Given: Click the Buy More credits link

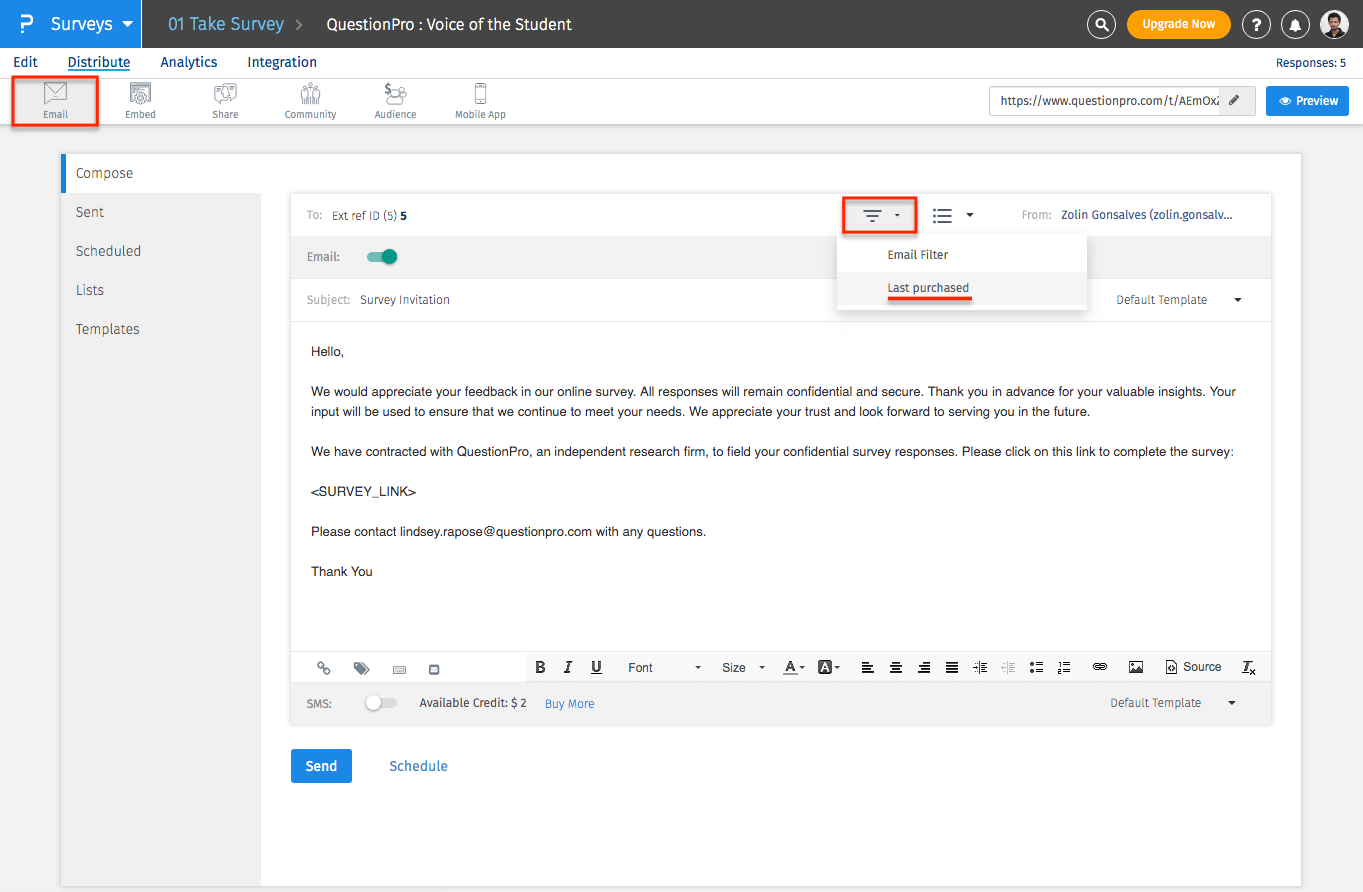Looking at the screenshot, I should point(569,704).
